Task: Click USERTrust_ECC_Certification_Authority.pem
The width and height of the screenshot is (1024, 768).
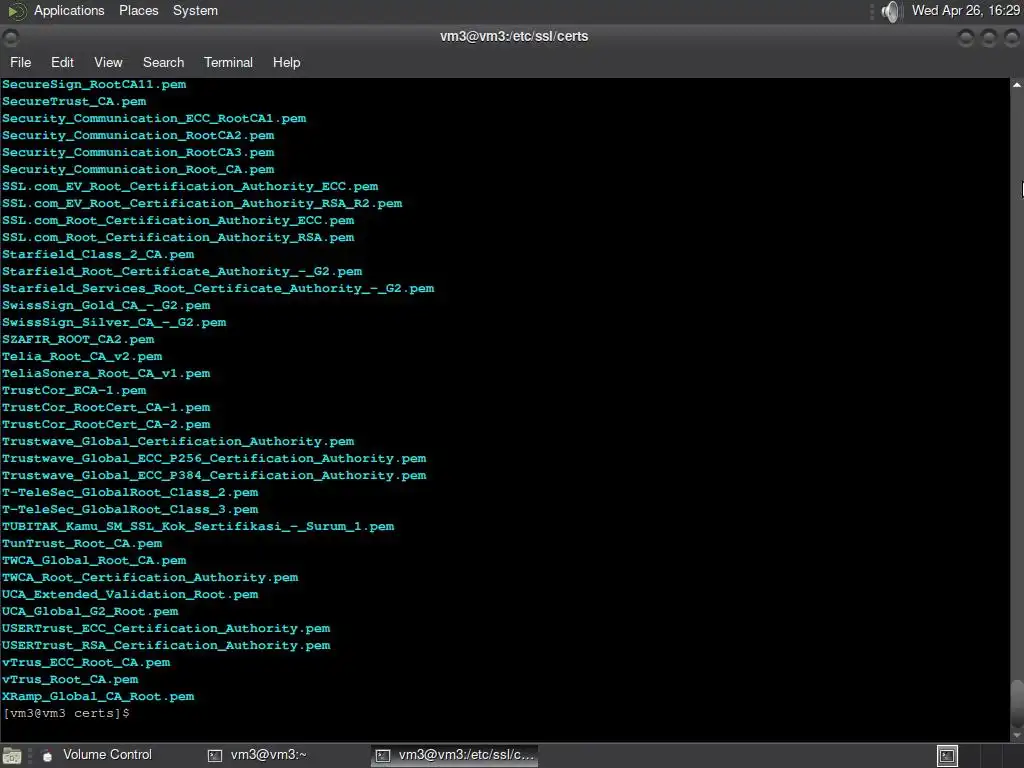Action: click(166, 628)
